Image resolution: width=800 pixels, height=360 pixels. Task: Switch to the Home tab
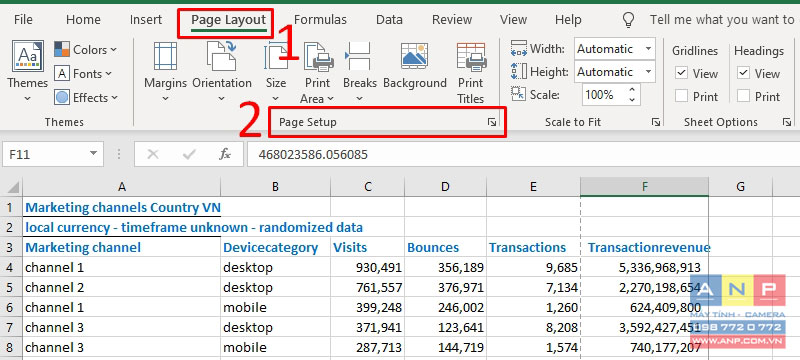(83, 20)
